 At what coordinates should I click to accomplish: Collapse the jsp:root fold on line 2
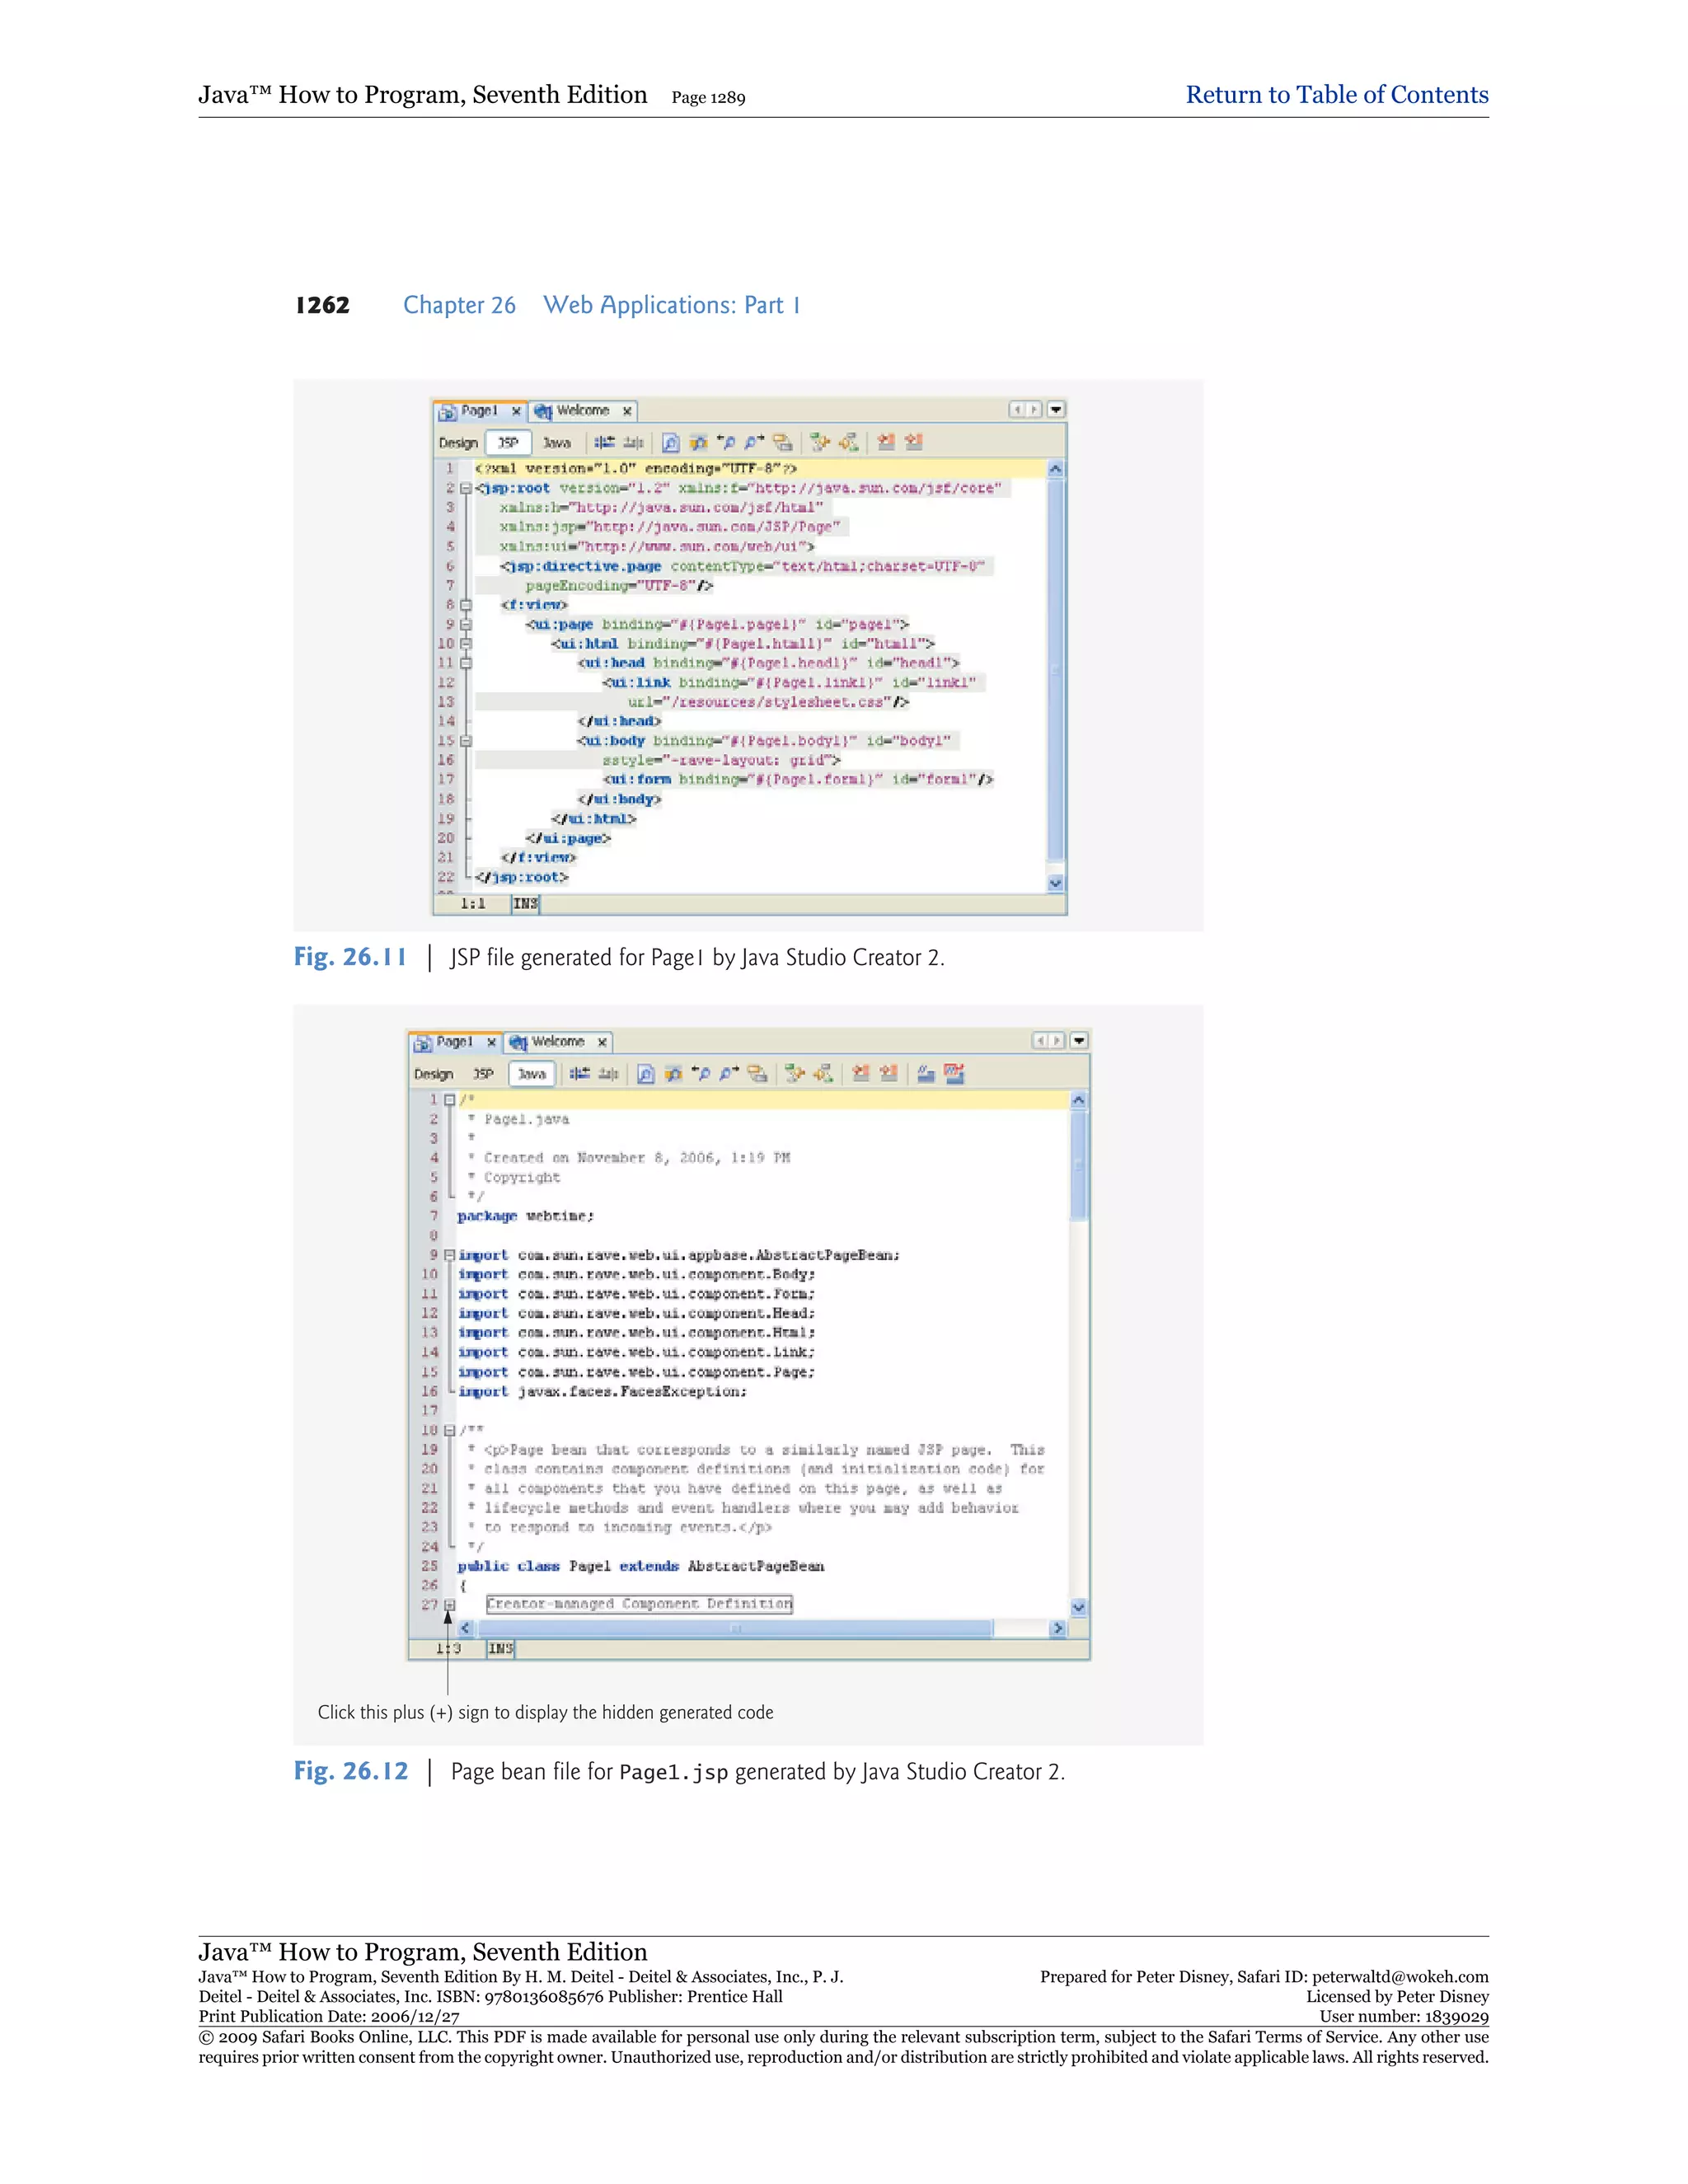coord(465,488)
